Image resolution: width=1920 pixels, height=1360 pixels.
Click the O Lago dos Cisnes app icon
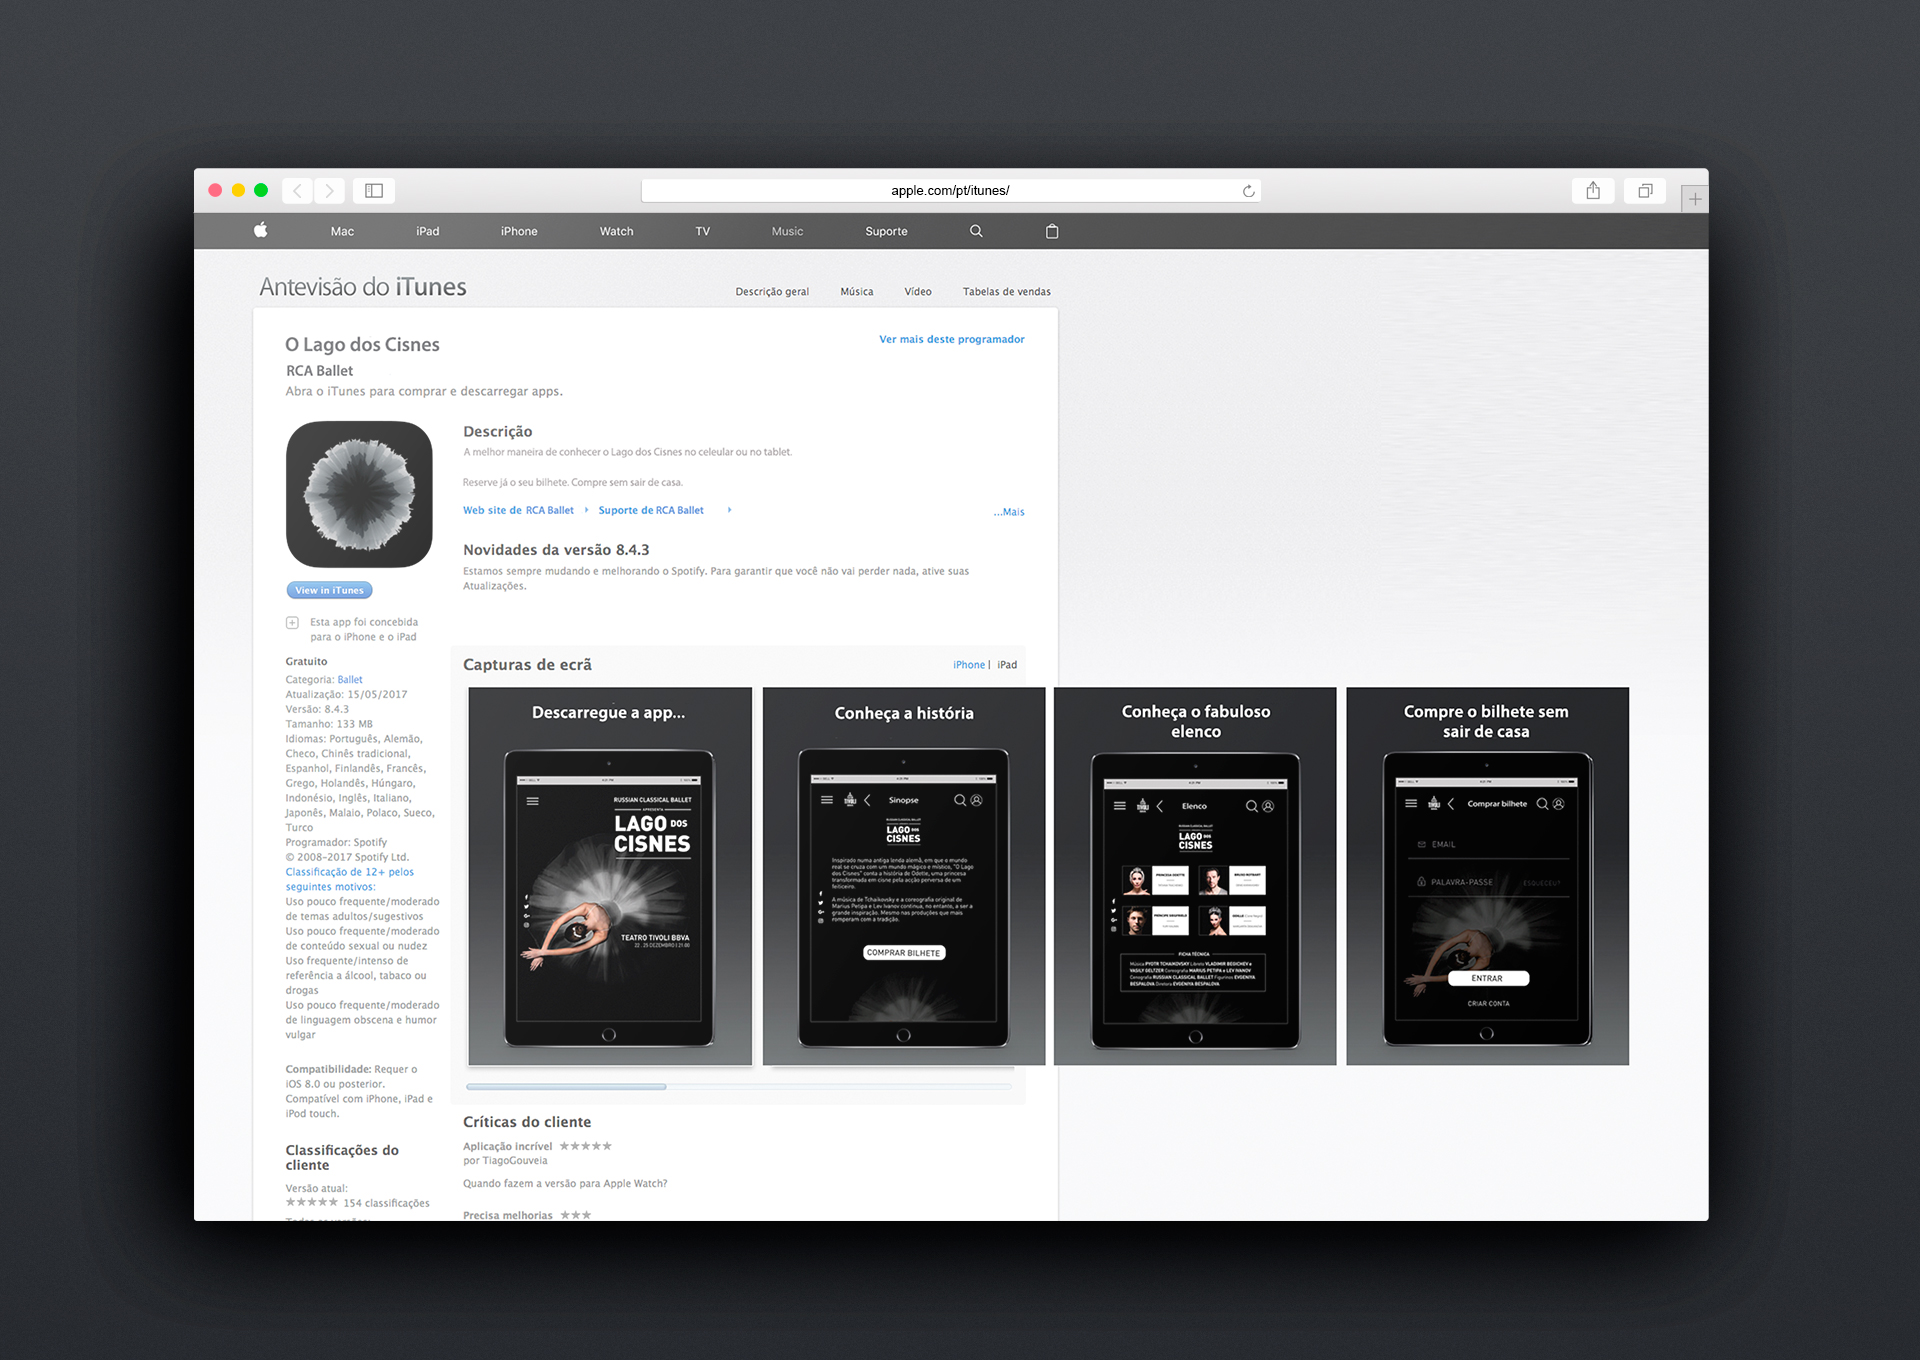click(359, 494)
